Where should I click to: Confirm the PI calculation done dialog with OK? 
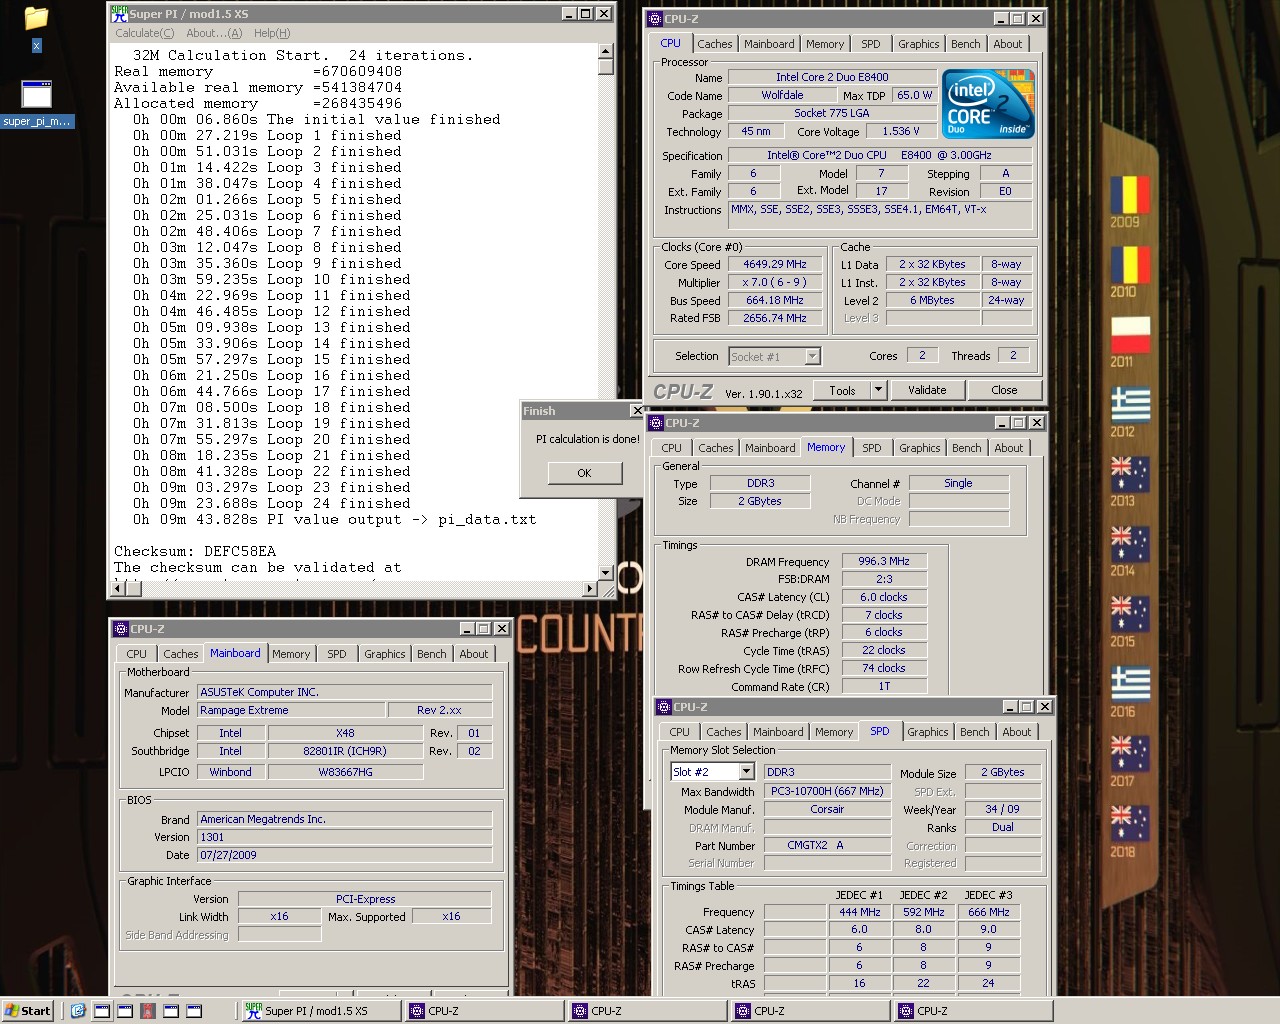click(584, 473)
